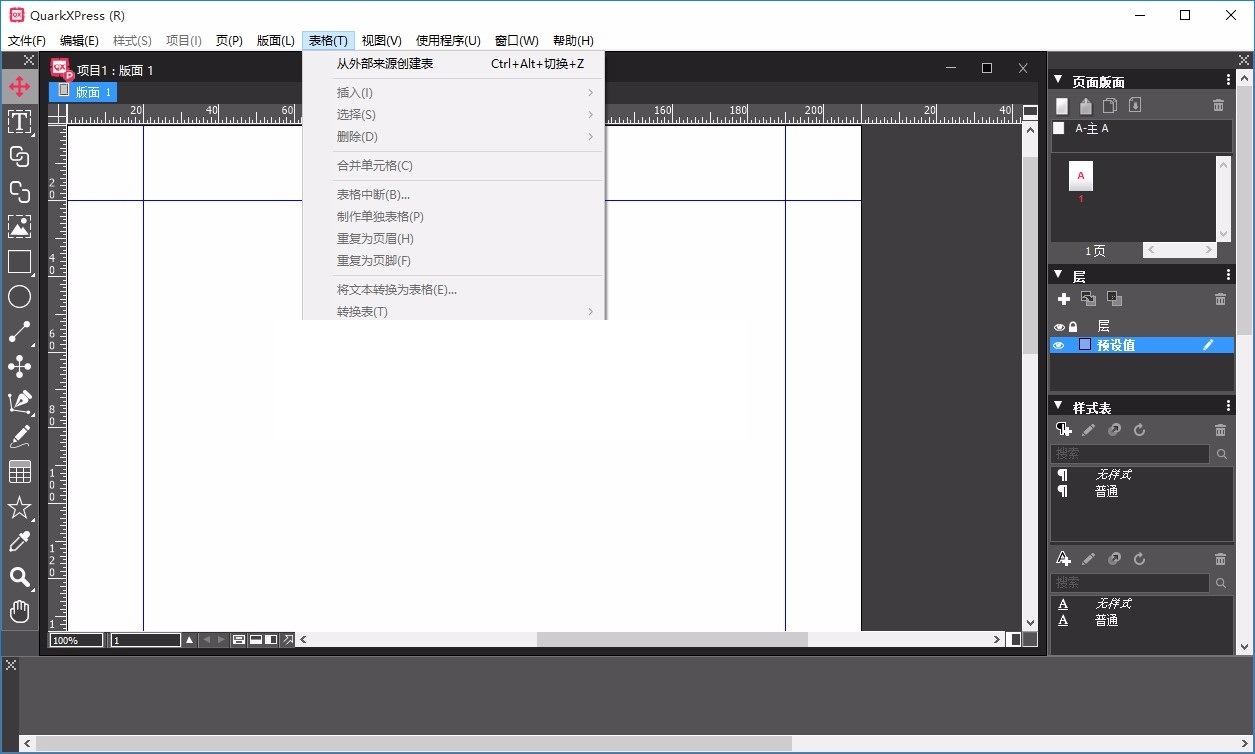
Task: Select the text Unlinking tool
Action: (x=19, y=192)
